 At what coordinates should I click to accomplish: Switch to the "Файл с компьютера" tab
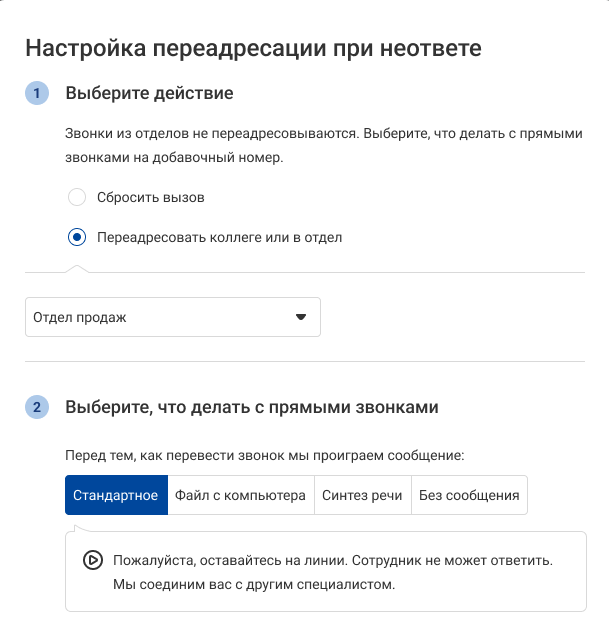pos(240,495)
